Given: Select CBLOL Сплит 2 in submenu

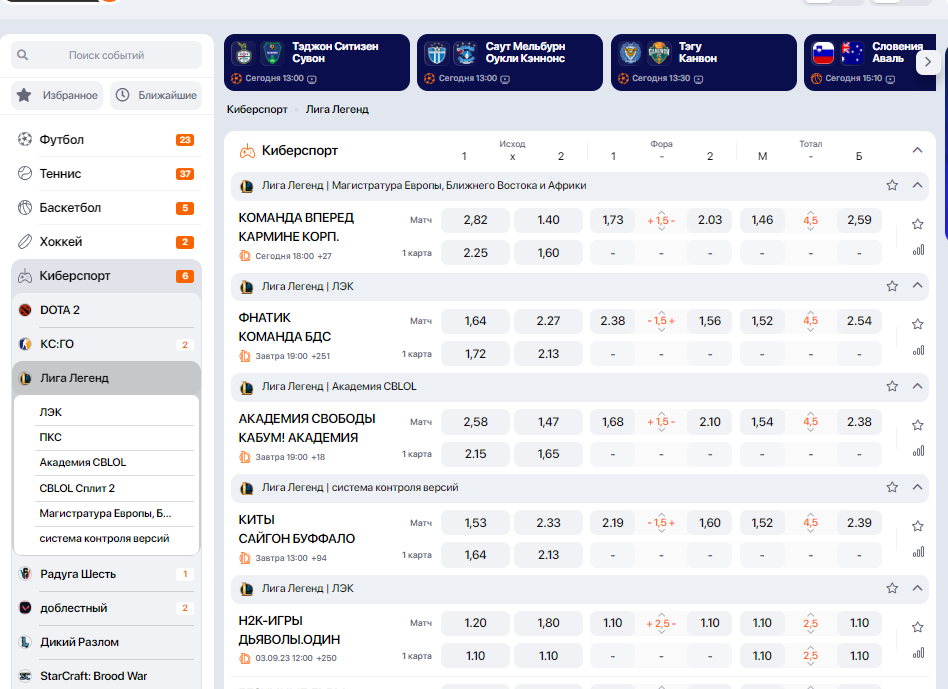Looking at the screenshot, I should click(x=116, y=488).
